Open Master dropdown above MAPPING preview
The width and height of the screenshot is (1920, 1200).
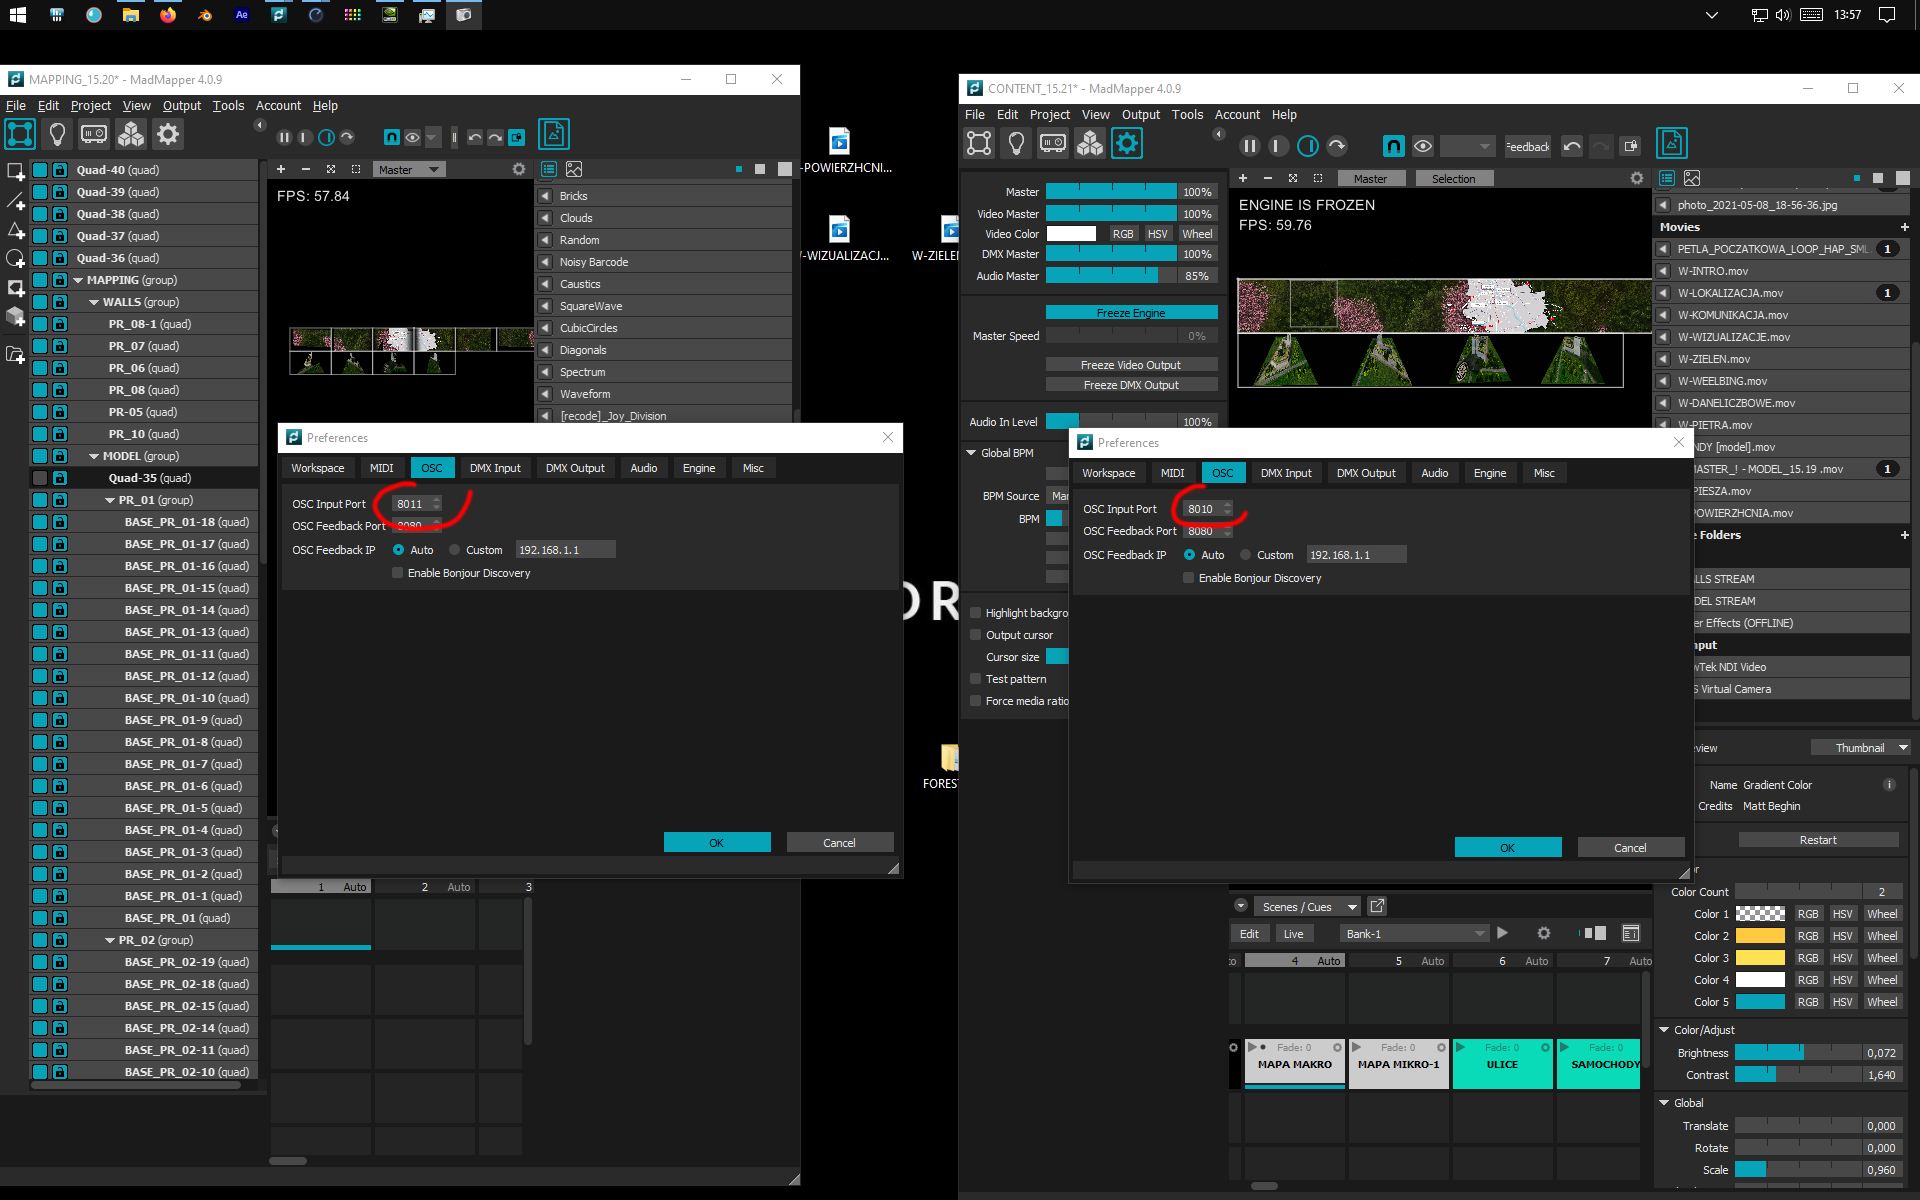tap(409, 170)
